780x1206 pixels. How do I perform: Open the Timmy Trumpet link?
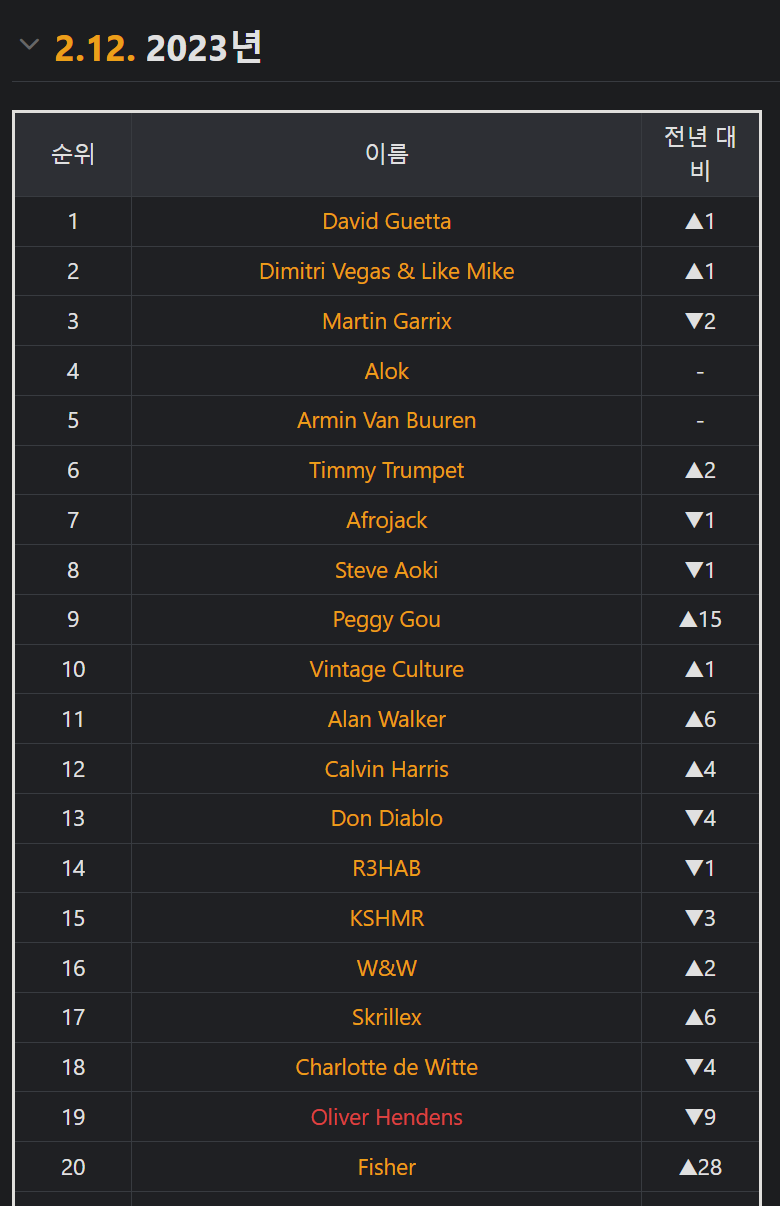(386, 470)
